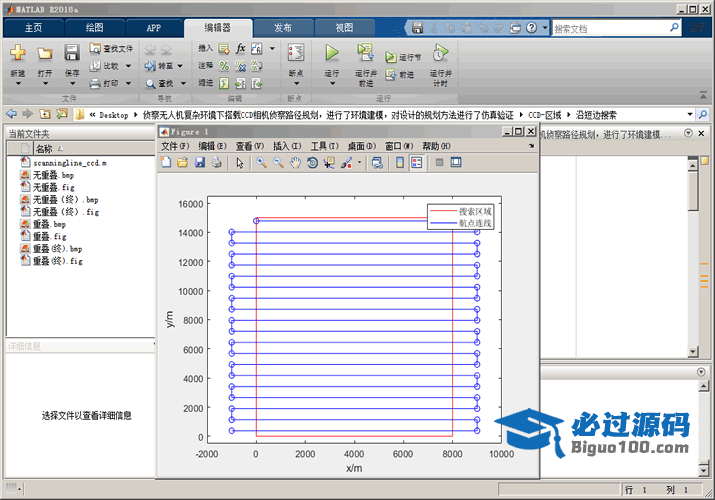Switch to the 绘图 (Plots) ribbon tab
Screen dimensions: 715x500
94,27
